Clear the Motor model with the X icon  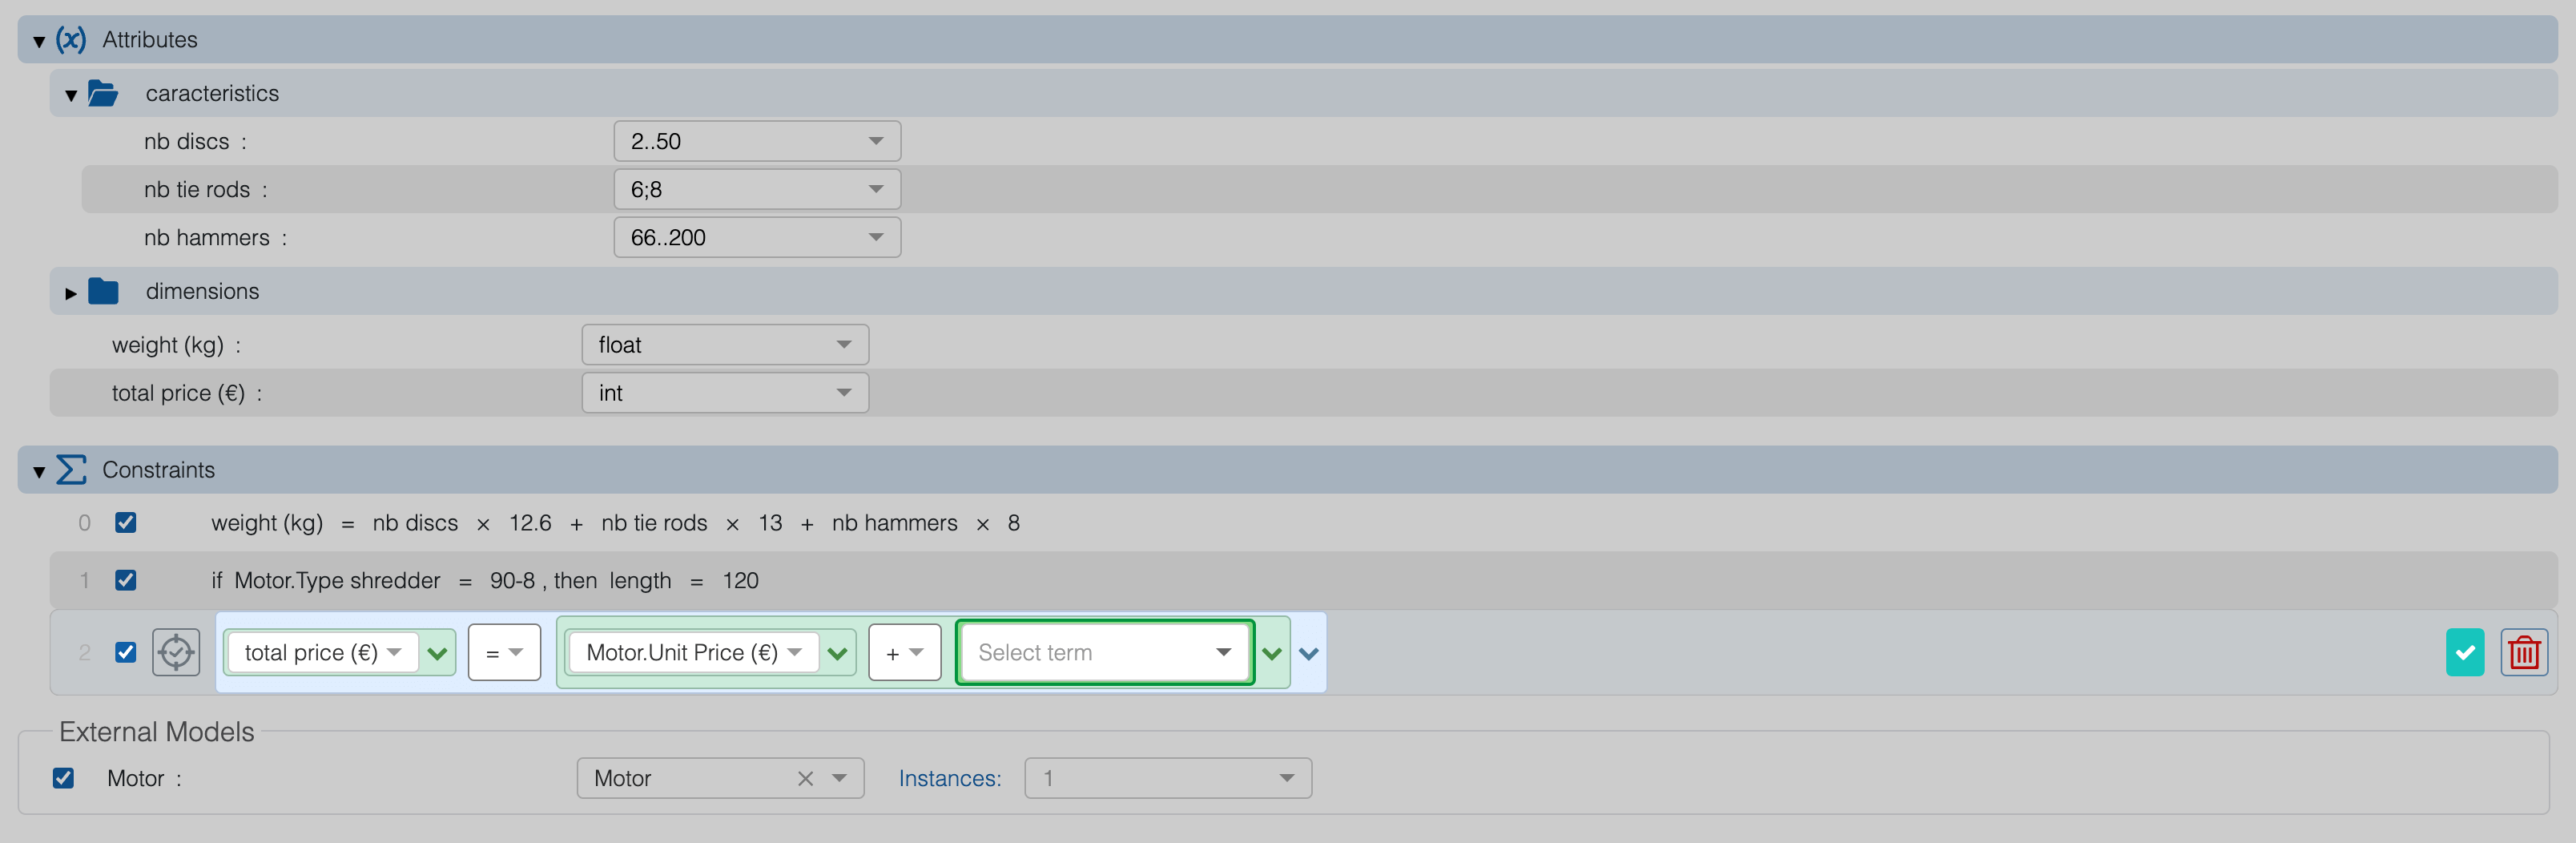803,777
